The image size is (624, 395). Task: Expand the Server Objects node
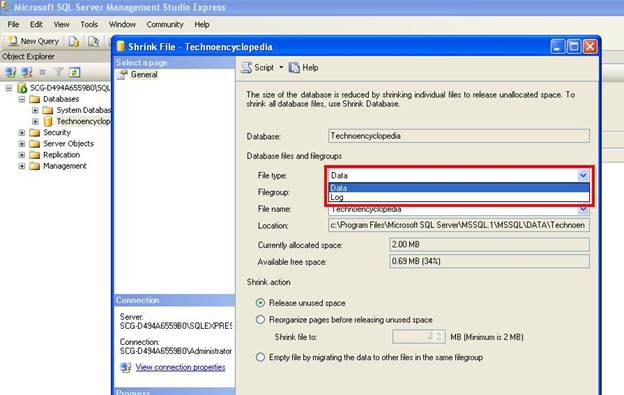[22, 144]
